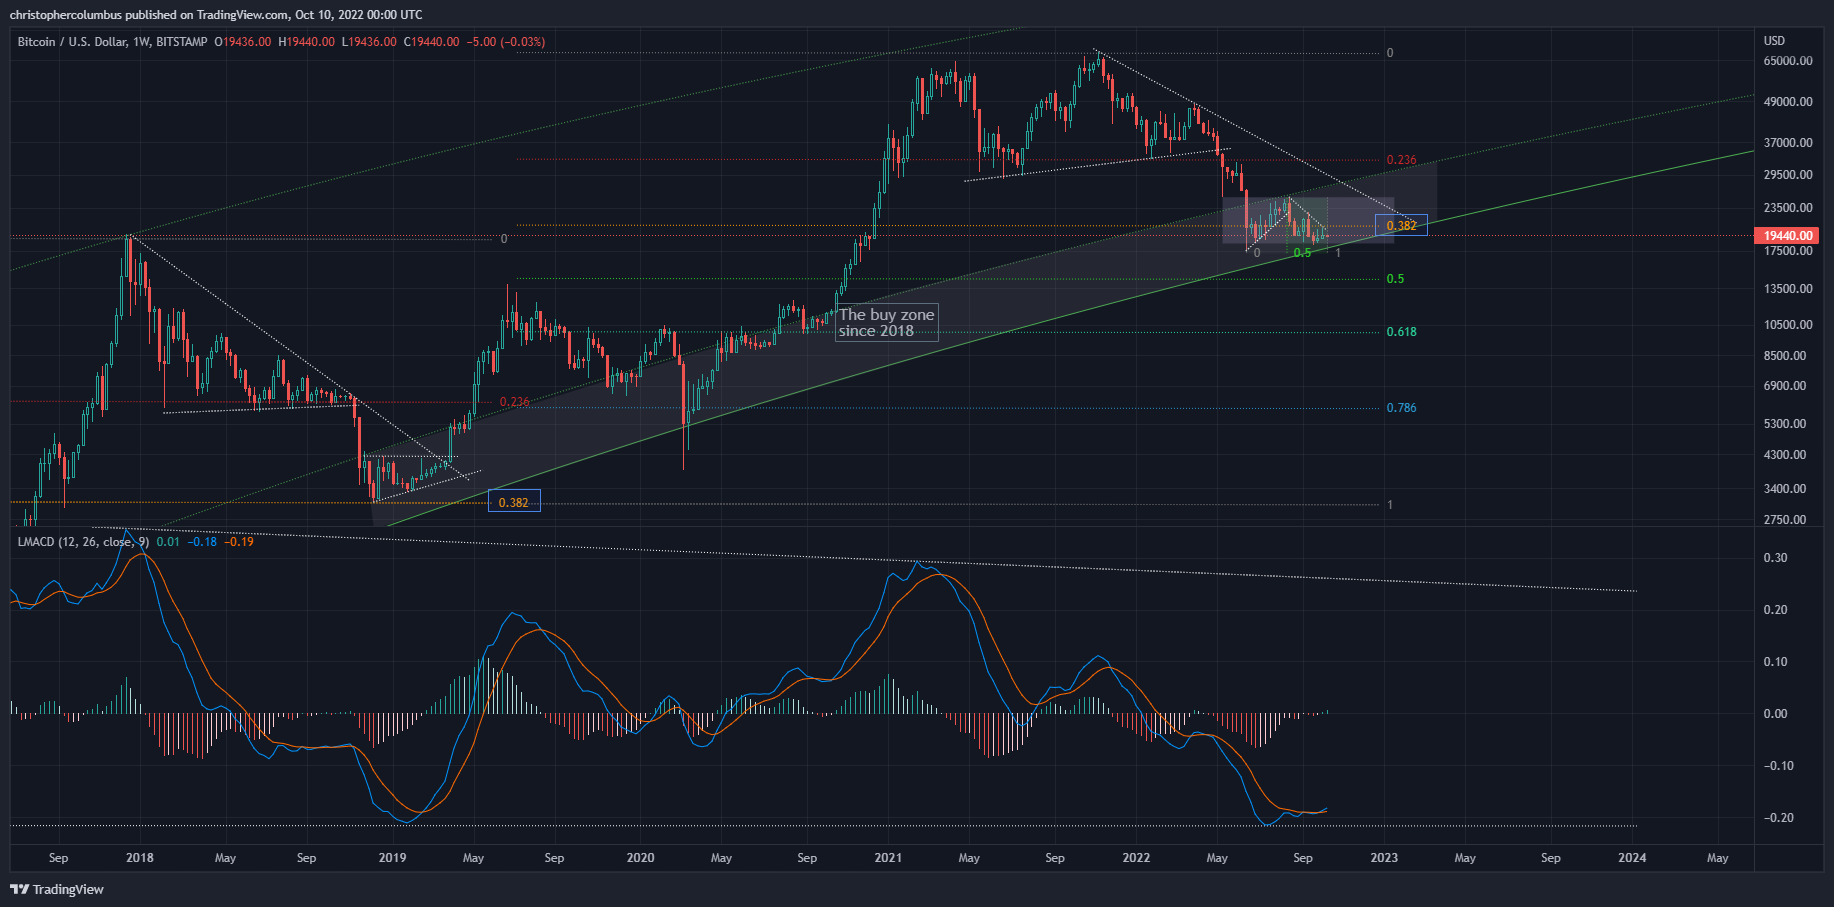The image size is (1834, 907).
Task: Click the 4300.00 price axis label
Action: point(1785,455)
